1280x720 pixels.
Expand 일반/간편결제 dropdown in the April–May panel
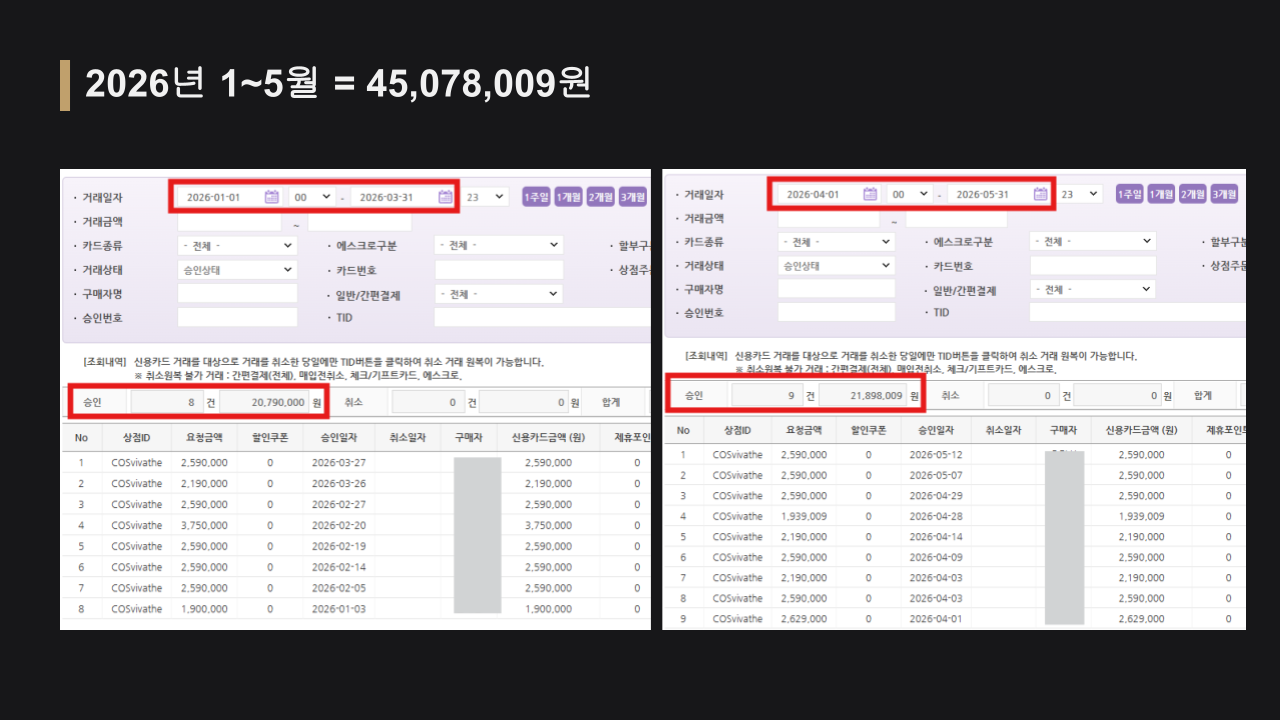point(1093,289)
